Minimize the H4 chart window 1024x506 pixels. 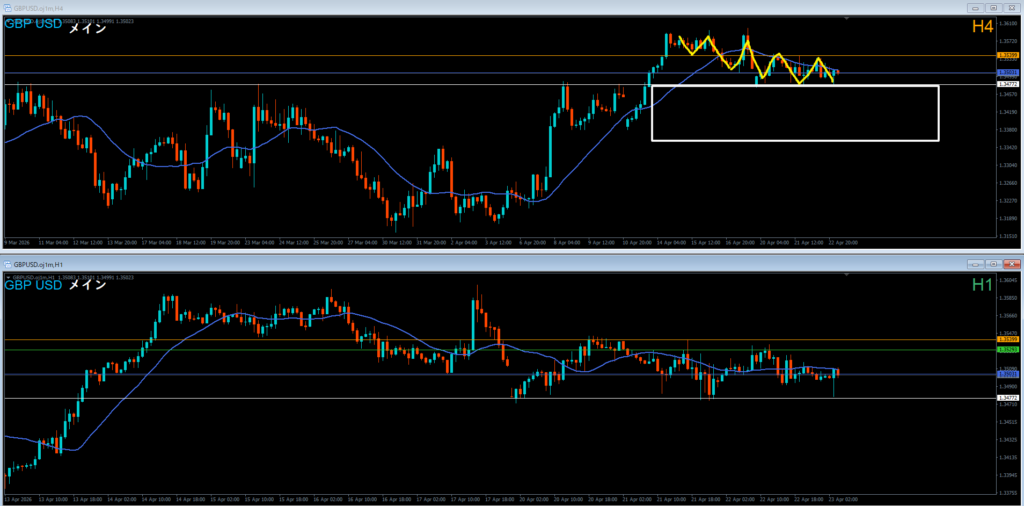pos(975,7)
